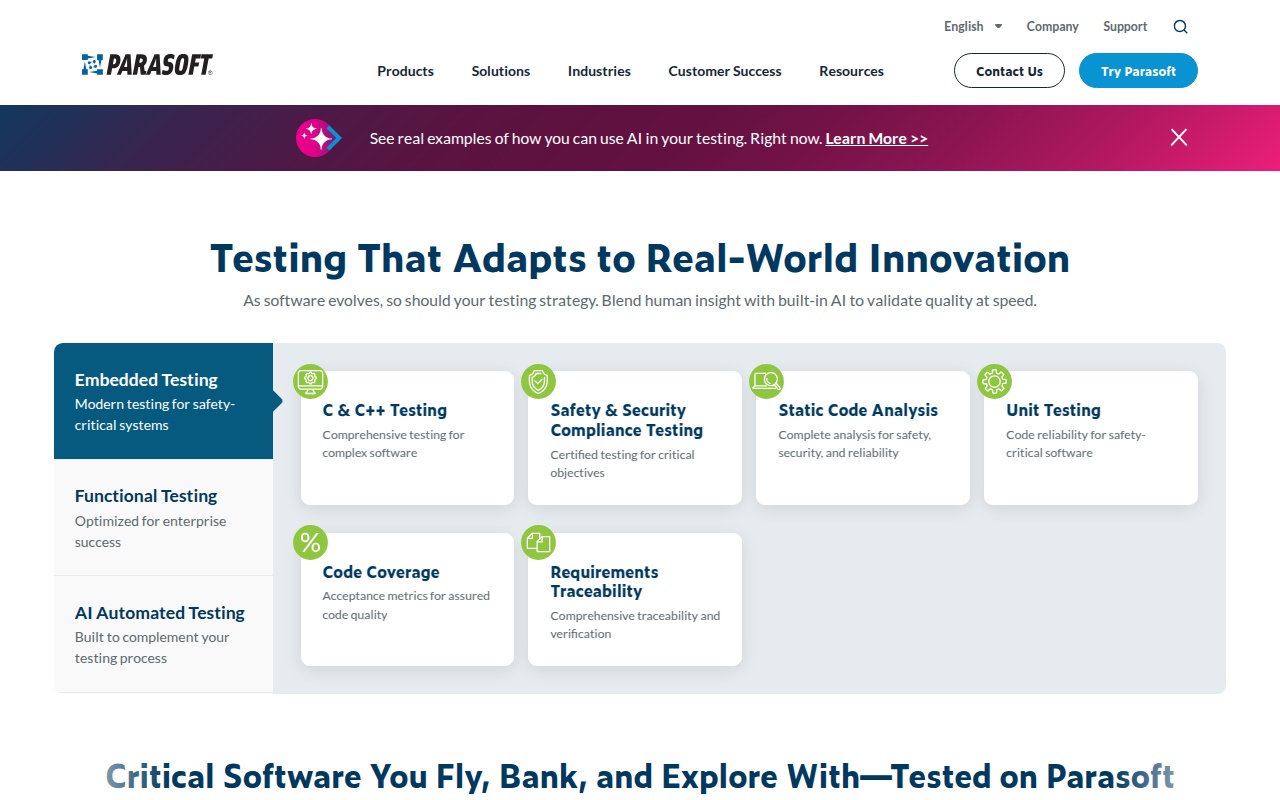Open the Industries menu

[599, 71]
